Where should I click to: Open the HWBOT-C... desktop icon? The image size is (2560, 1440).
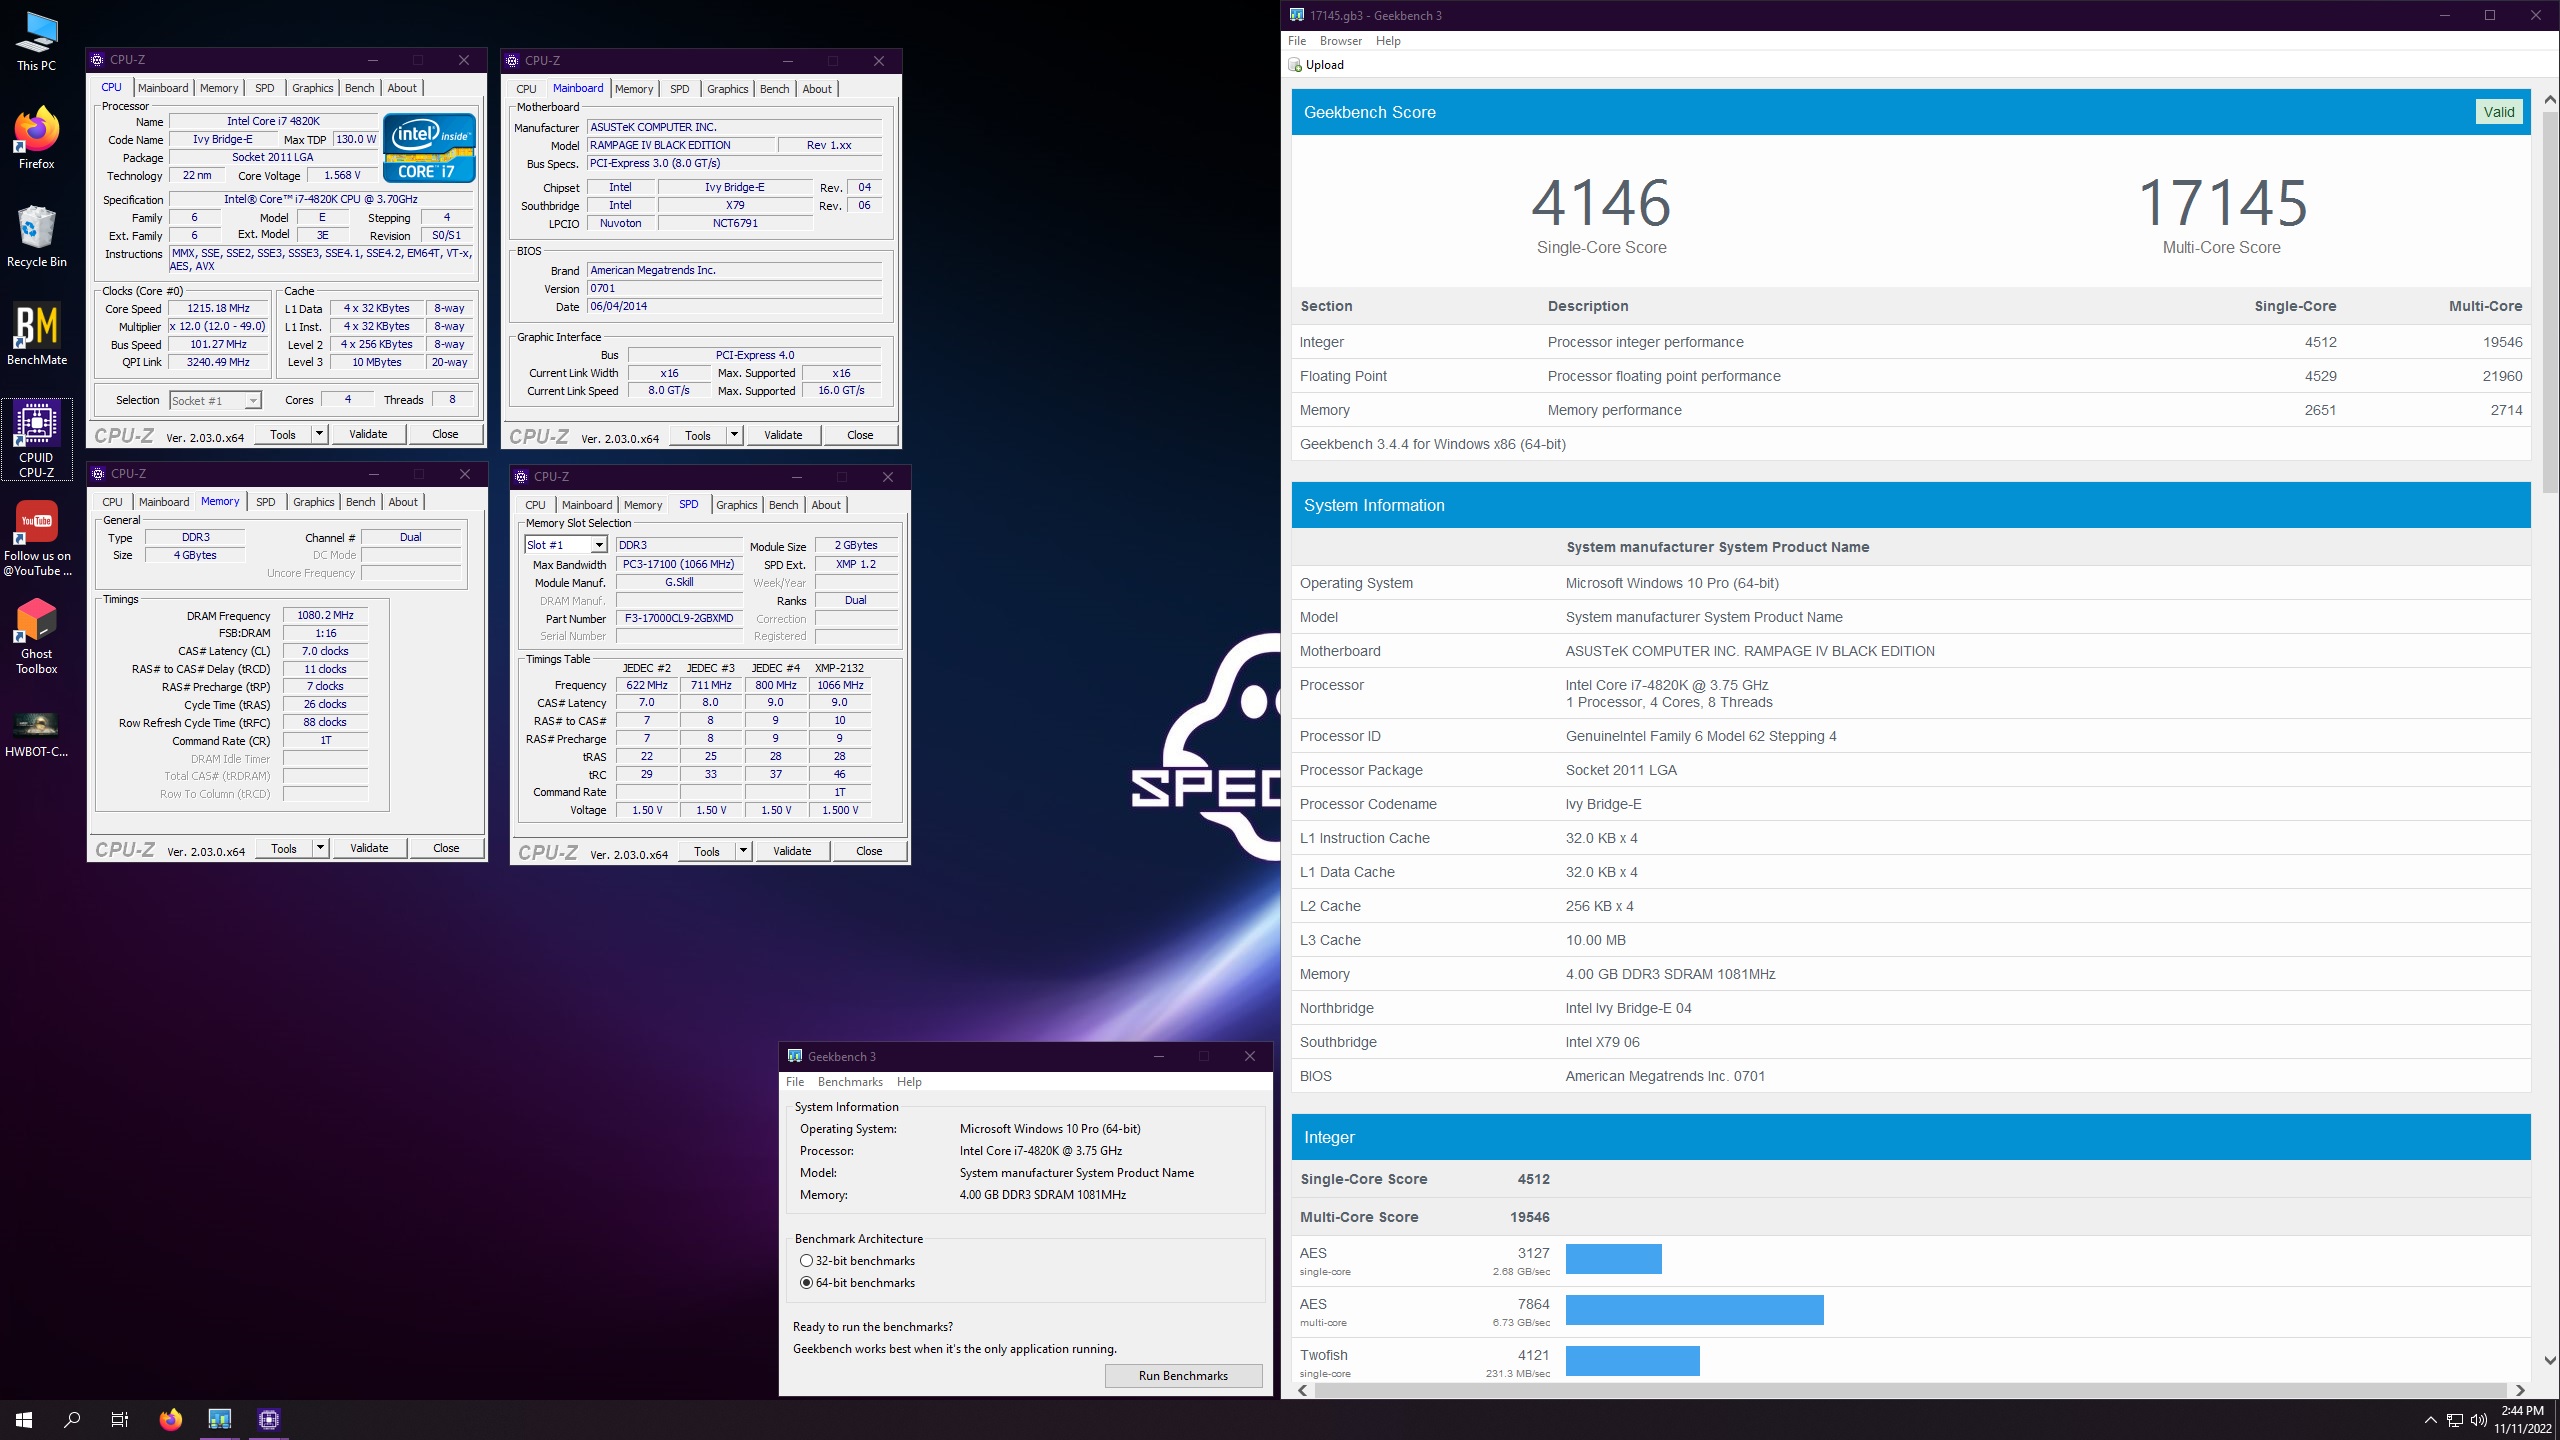coord(36,733)
